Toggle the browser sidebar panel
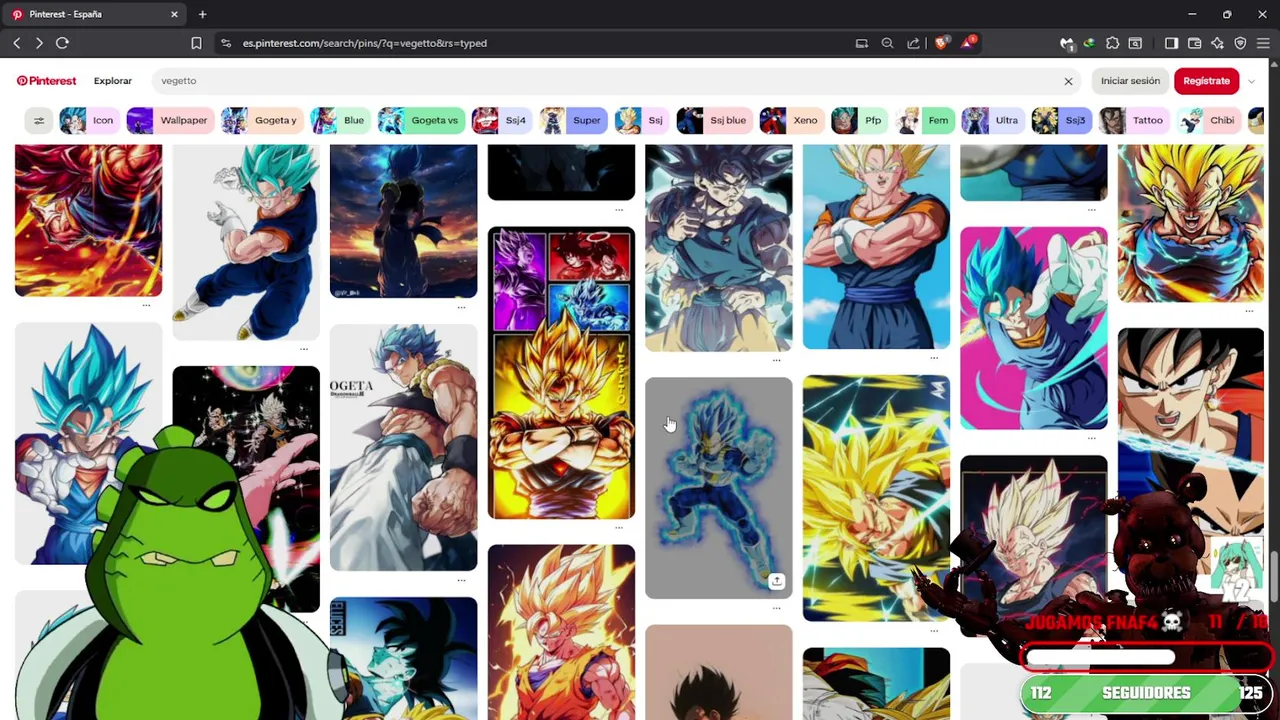 tap(1171, 43)
